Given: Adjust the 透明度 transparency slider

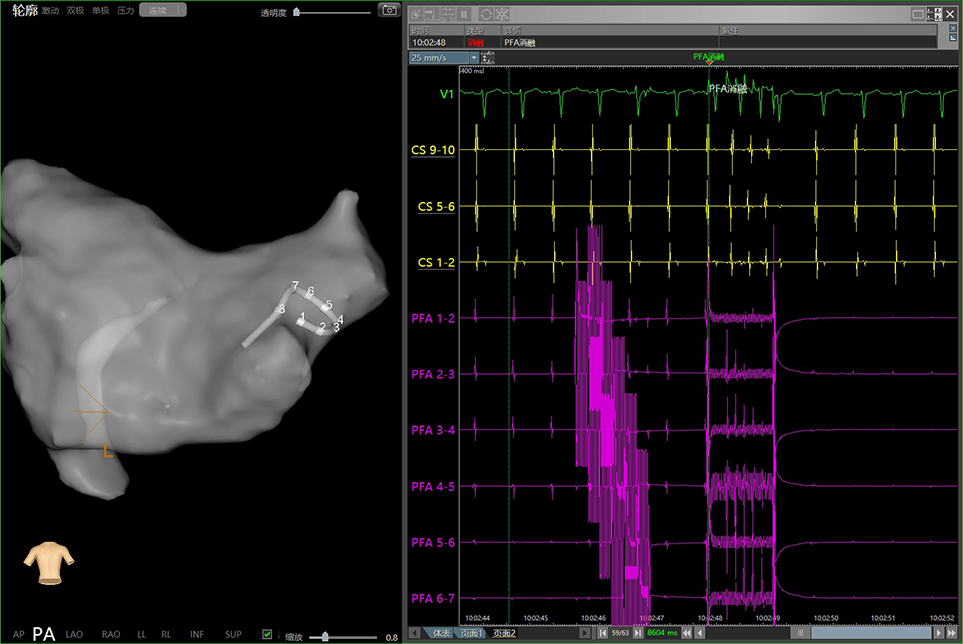Looking at the screenshot, I should point(298,12).
